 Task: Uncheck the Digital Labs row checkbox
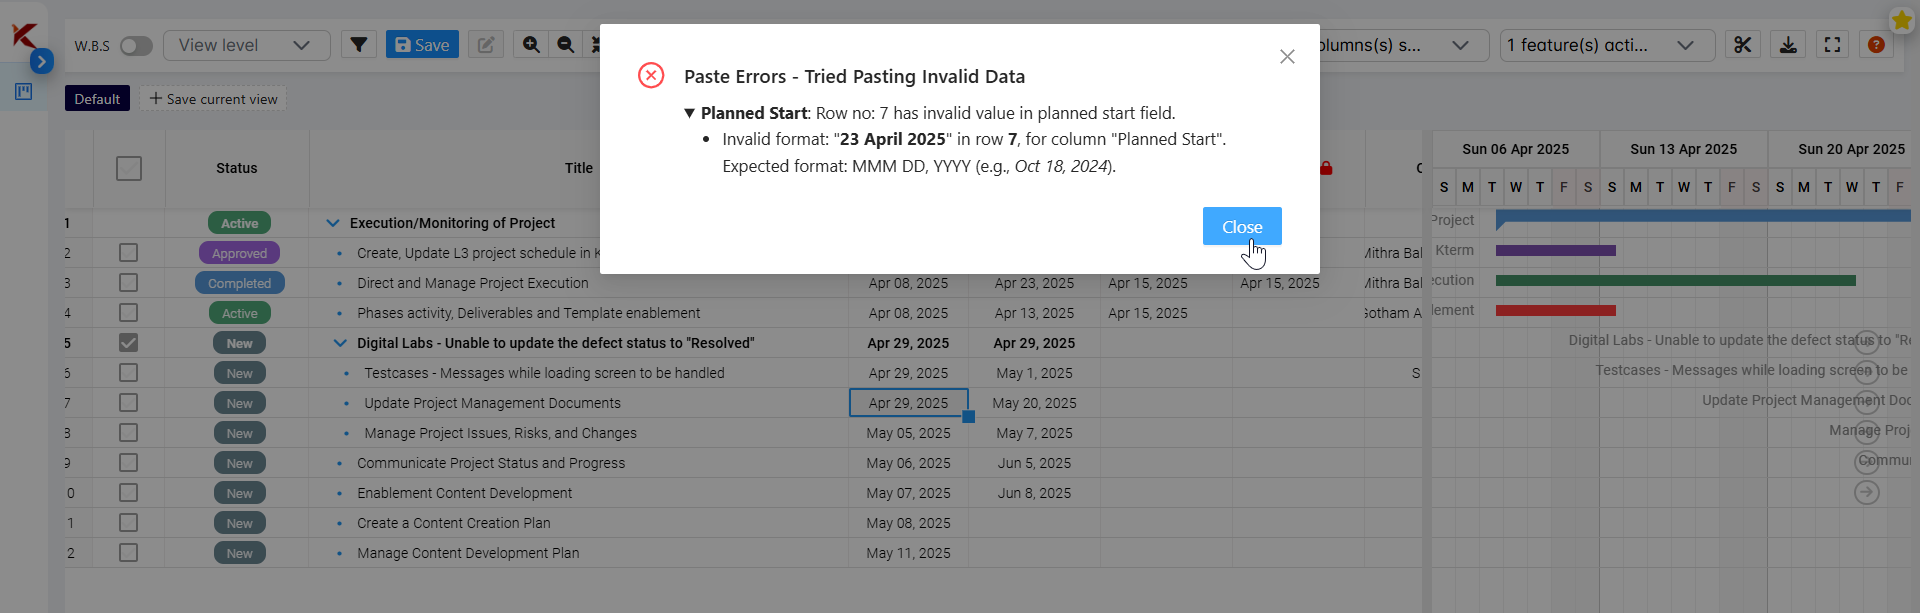tap(128, 343)
